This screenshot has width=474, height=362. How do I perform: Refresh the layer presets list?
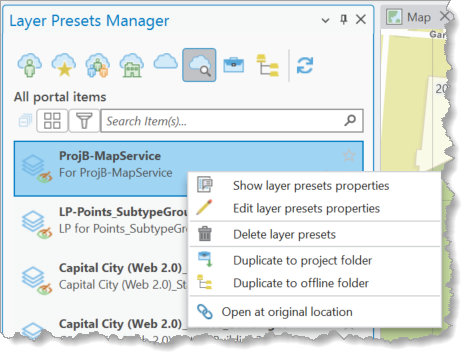click(305, 65)
